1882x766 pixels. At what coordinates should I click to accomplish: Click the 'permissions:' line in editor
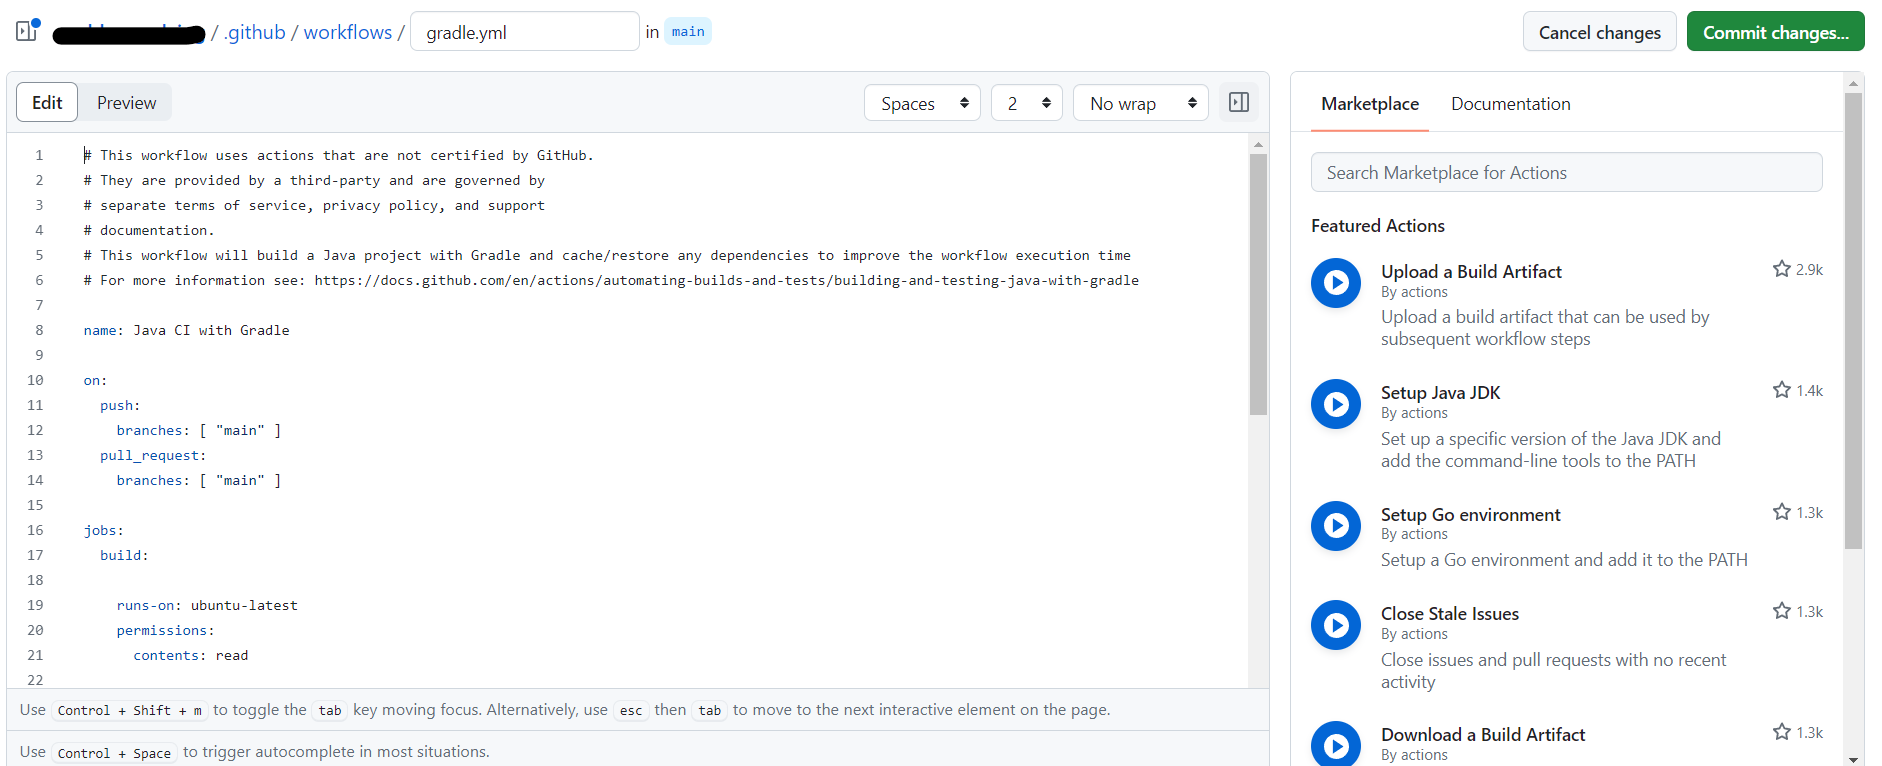click(165, 630)
